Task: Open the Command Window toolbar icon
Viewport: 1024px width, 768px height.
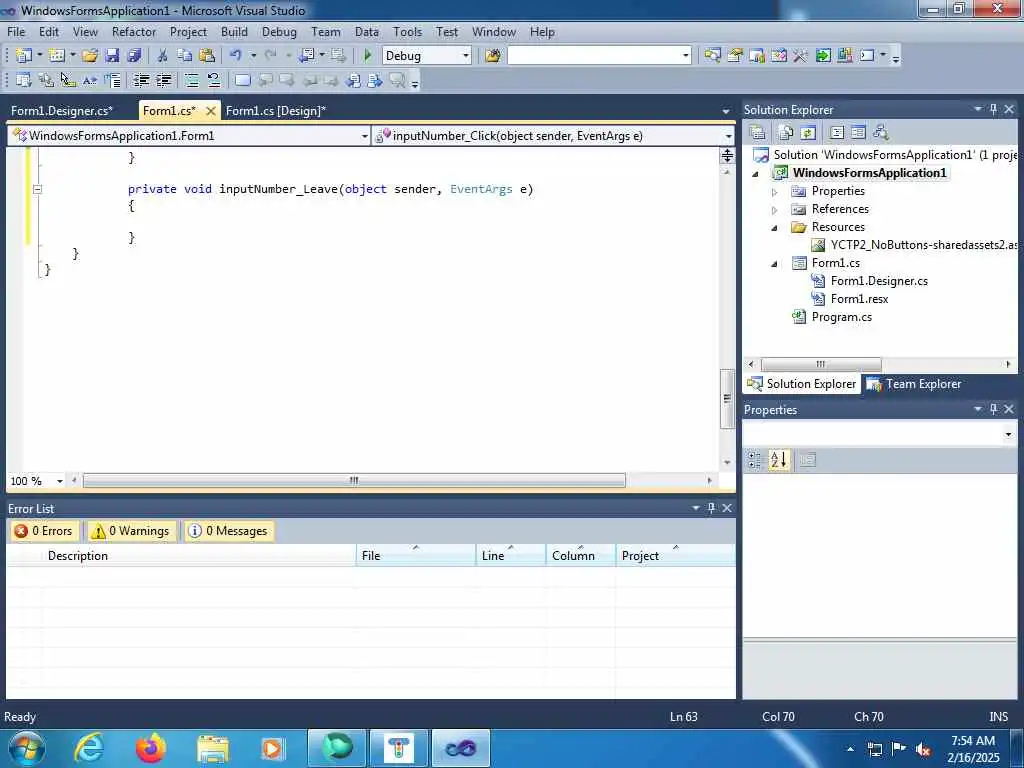Action: coord(867,56)
